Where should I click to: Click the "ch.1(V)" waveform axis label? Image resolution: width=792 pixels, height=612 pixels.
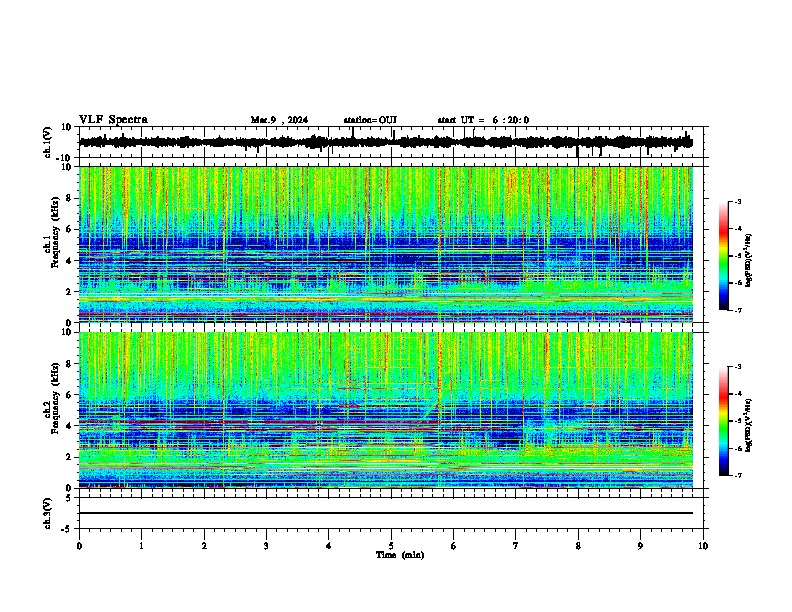point(48,142)
